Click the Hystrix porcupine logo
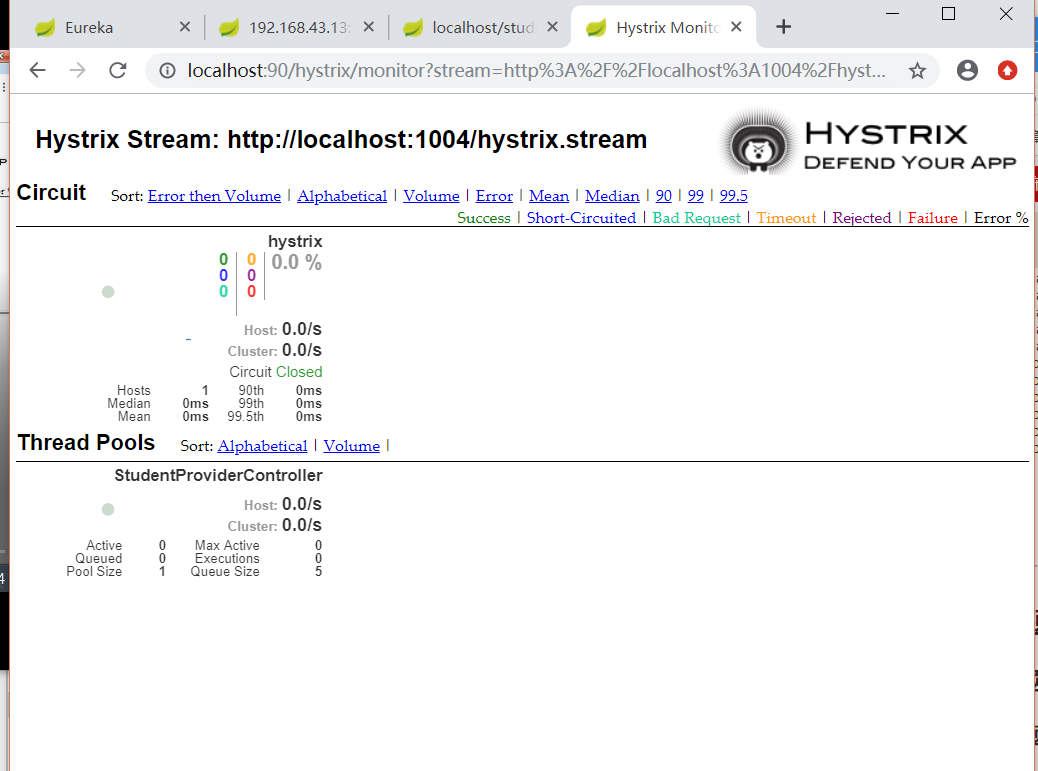The height and width of the screenshot is (771, 1038). click(x=758, y=144)
